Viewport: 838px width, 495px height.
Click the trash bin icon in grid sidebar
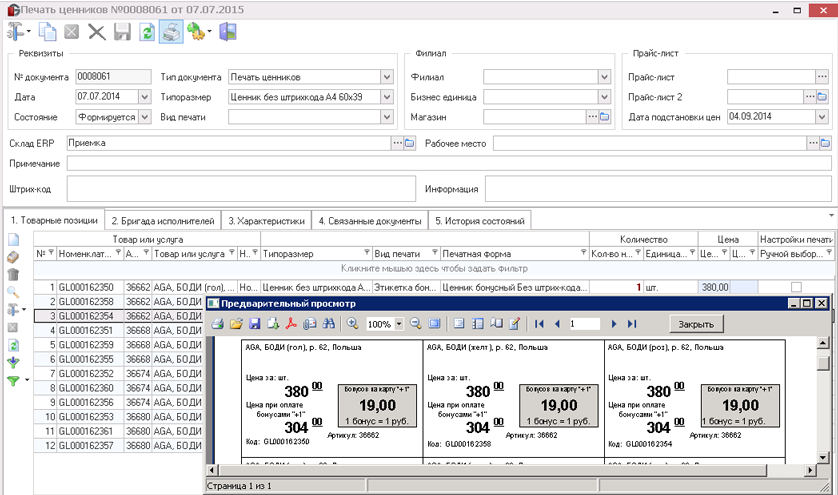(x=13, y=275)
